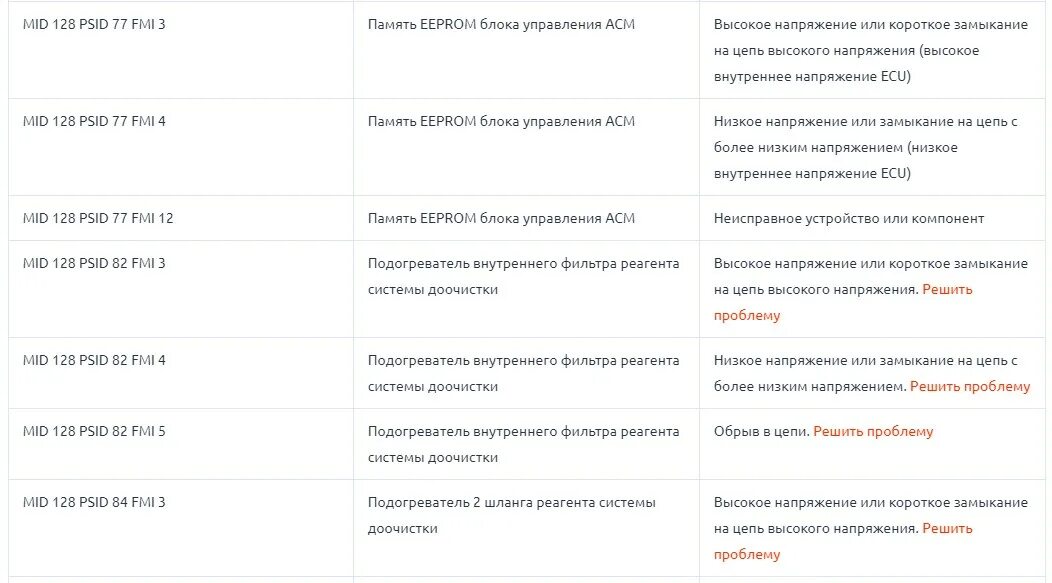Click 'Обрыв в цепи' description text
The width and height of the screenshot is (1052, 583).
pyautogui.click(x=761, y=431)
